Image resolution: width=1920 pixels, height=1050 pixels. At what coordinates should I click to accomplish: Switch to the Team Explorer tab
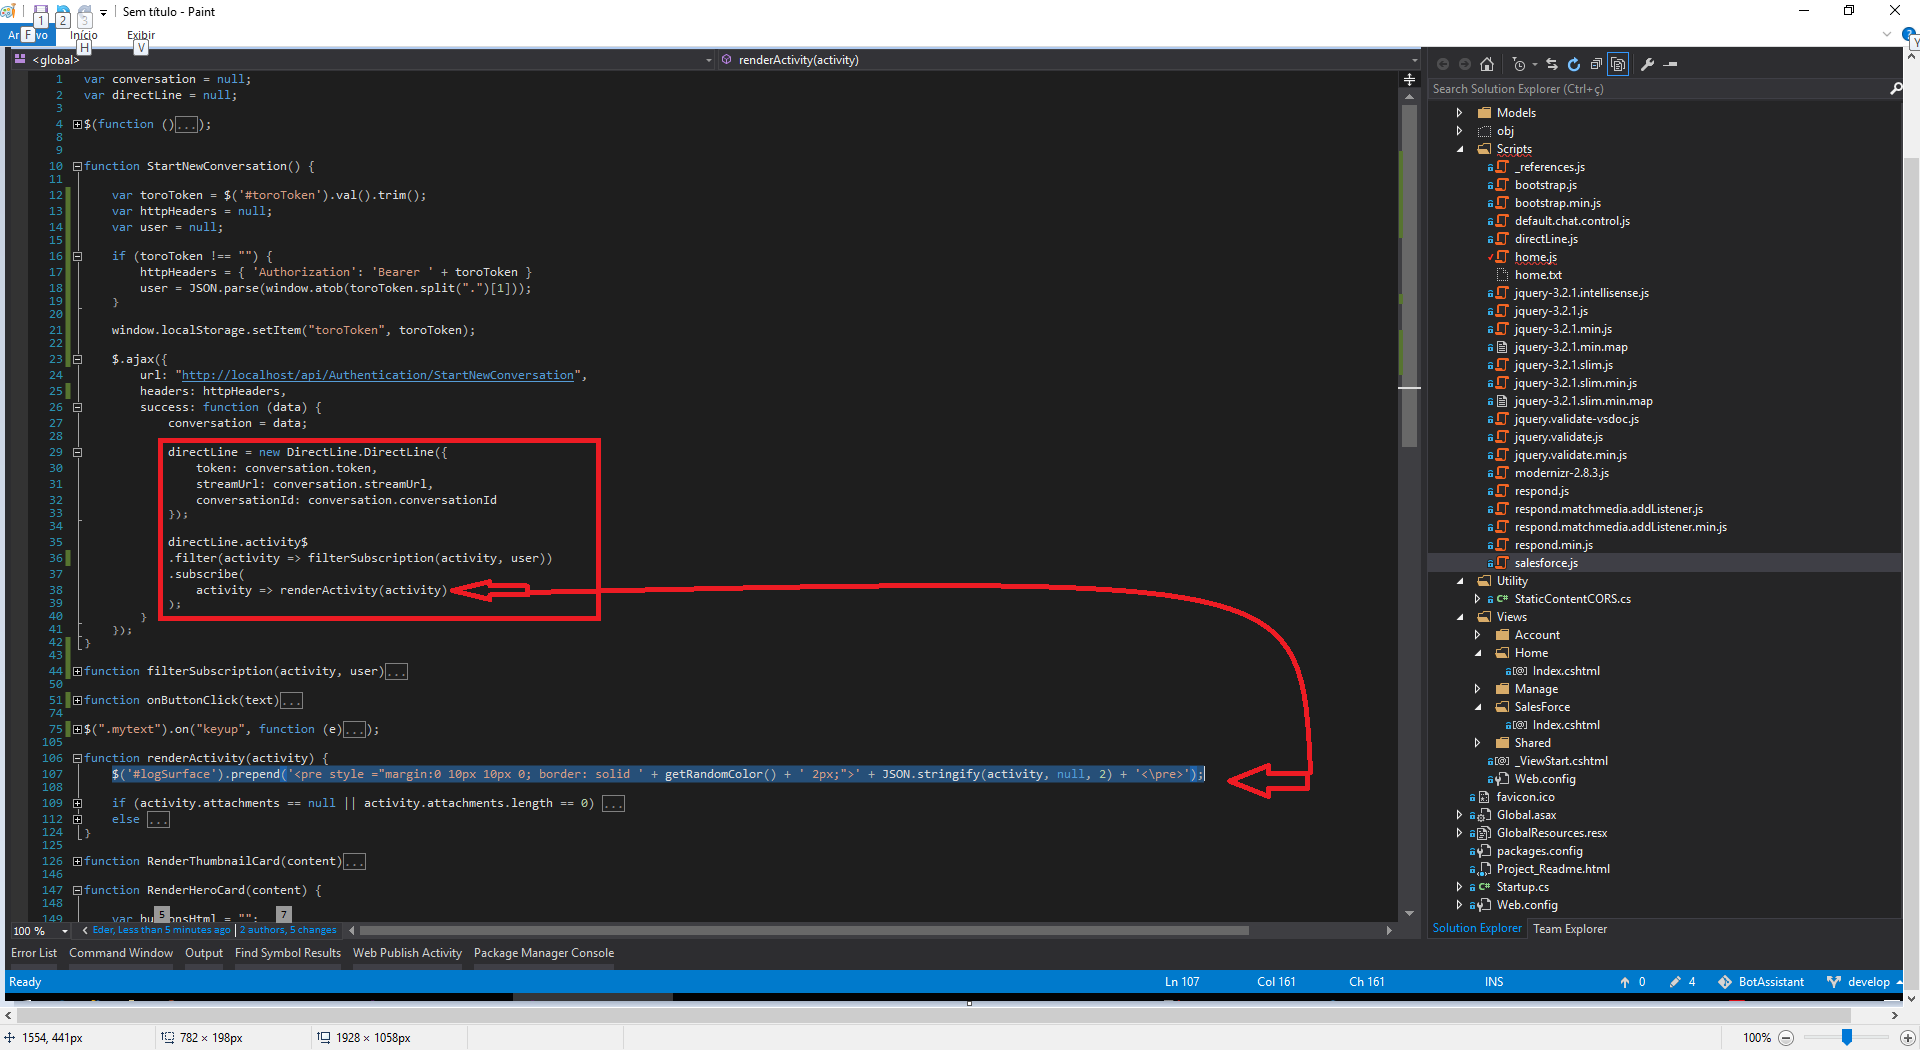[x=1569, y=928]
